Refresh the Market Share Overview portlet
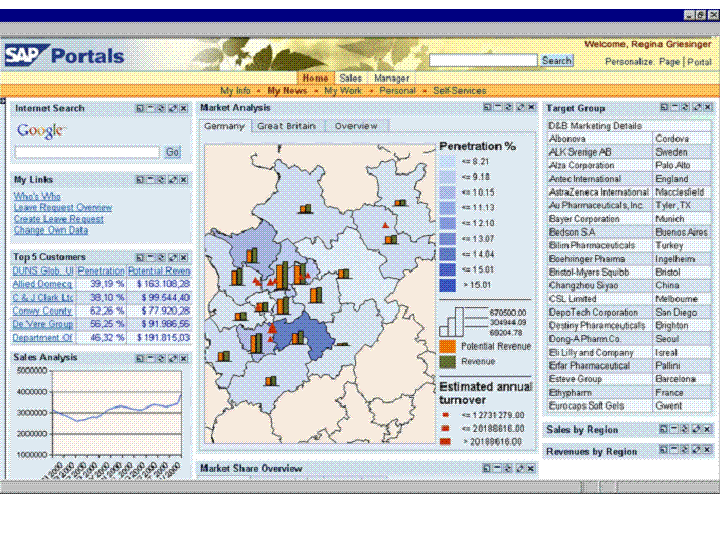Image resolution: width=720 pixels, height=540 pixels. [x=508, y=468]
